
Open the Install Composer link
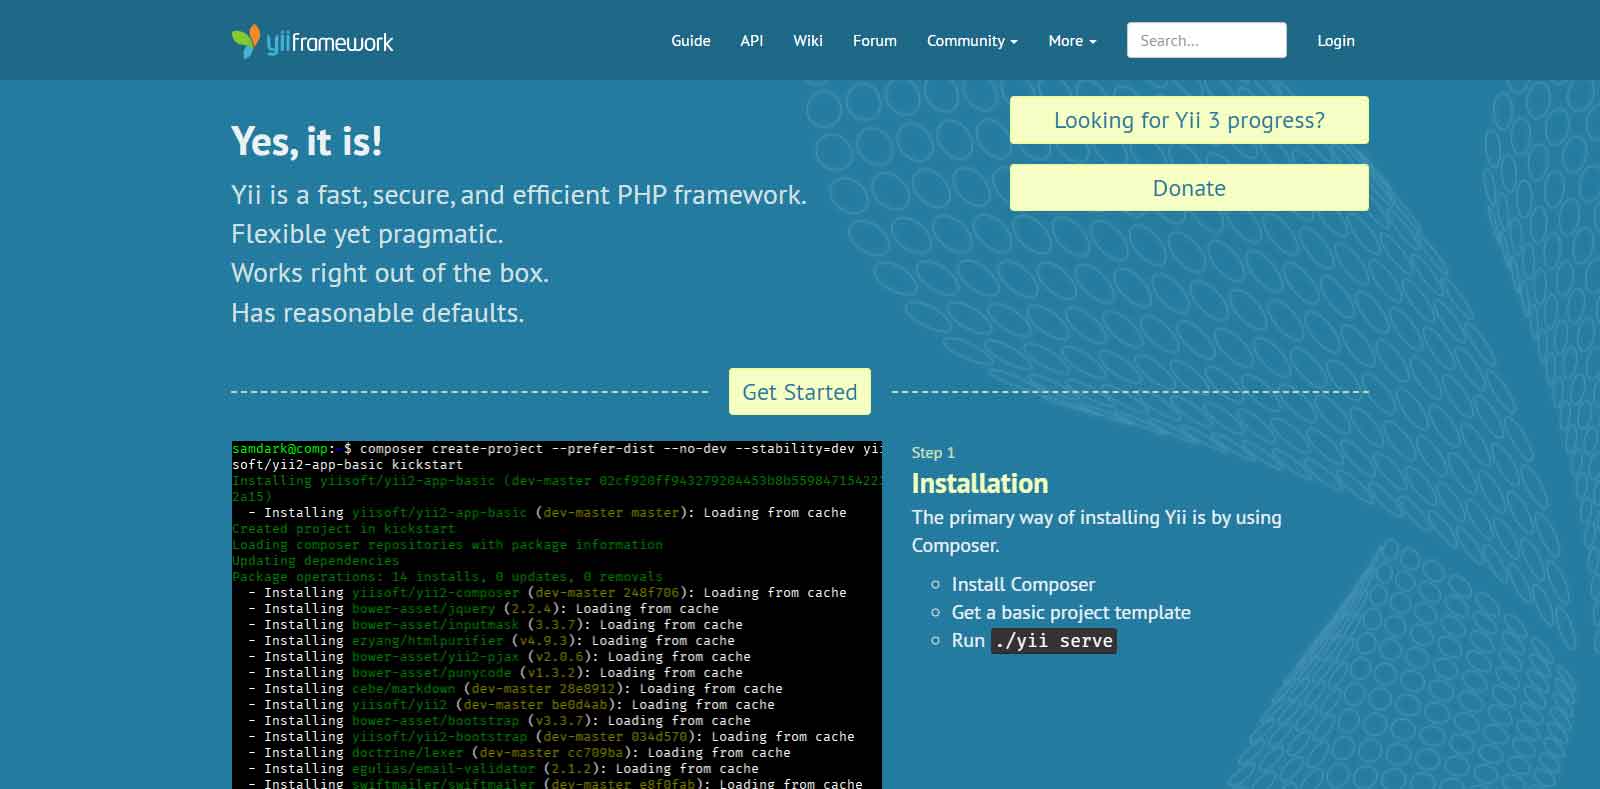[1023, 584]
